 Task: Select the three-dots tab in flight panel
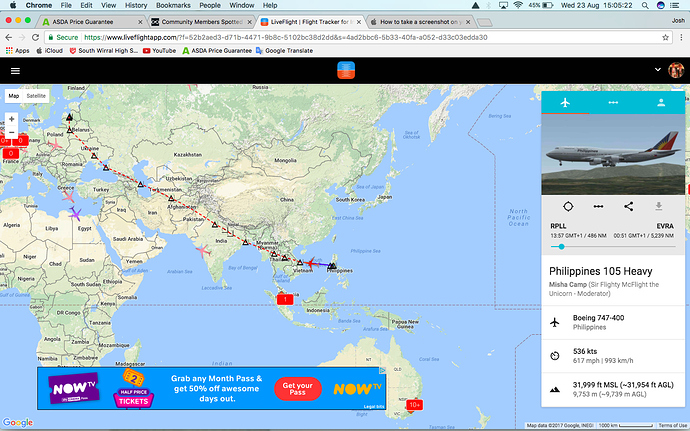pos(613,103)
